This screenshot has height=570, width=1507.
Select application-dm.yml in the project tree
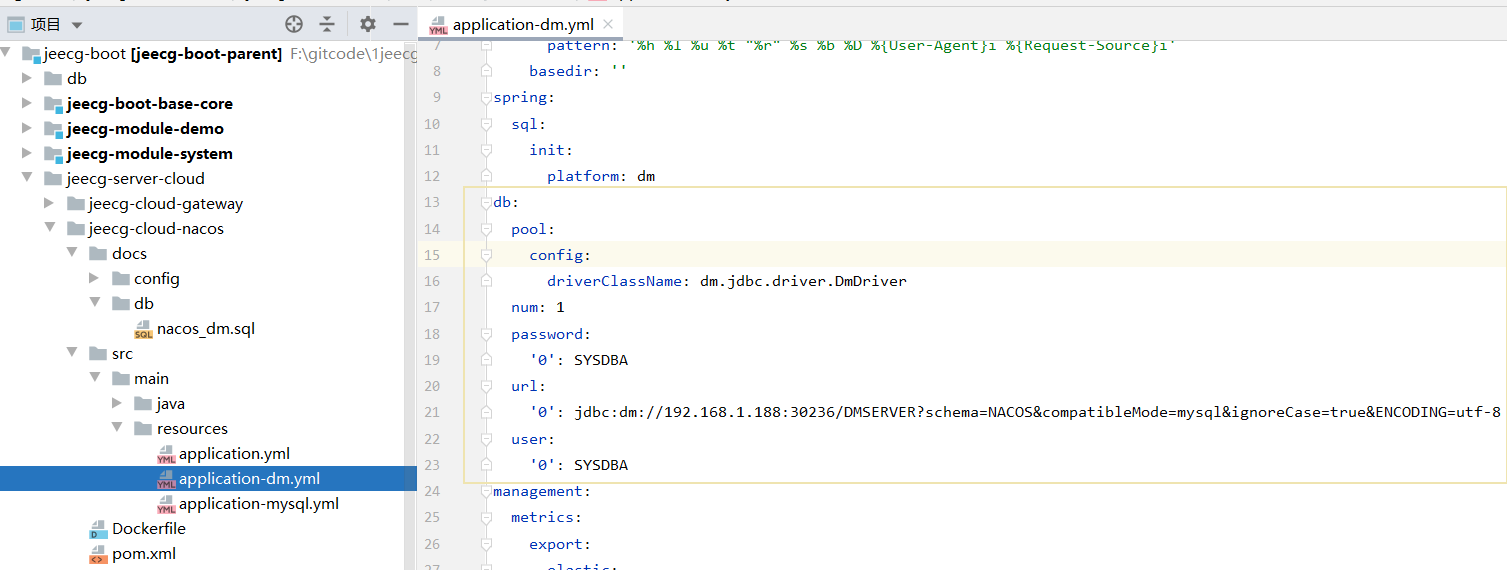249,479
